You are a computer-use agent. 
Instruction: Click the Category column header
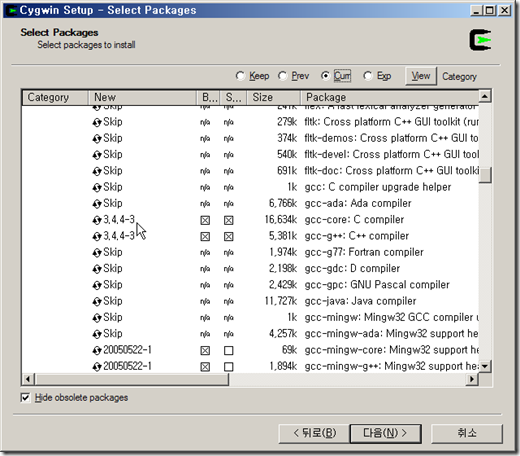pyautogui.click(x=55, y=97)
